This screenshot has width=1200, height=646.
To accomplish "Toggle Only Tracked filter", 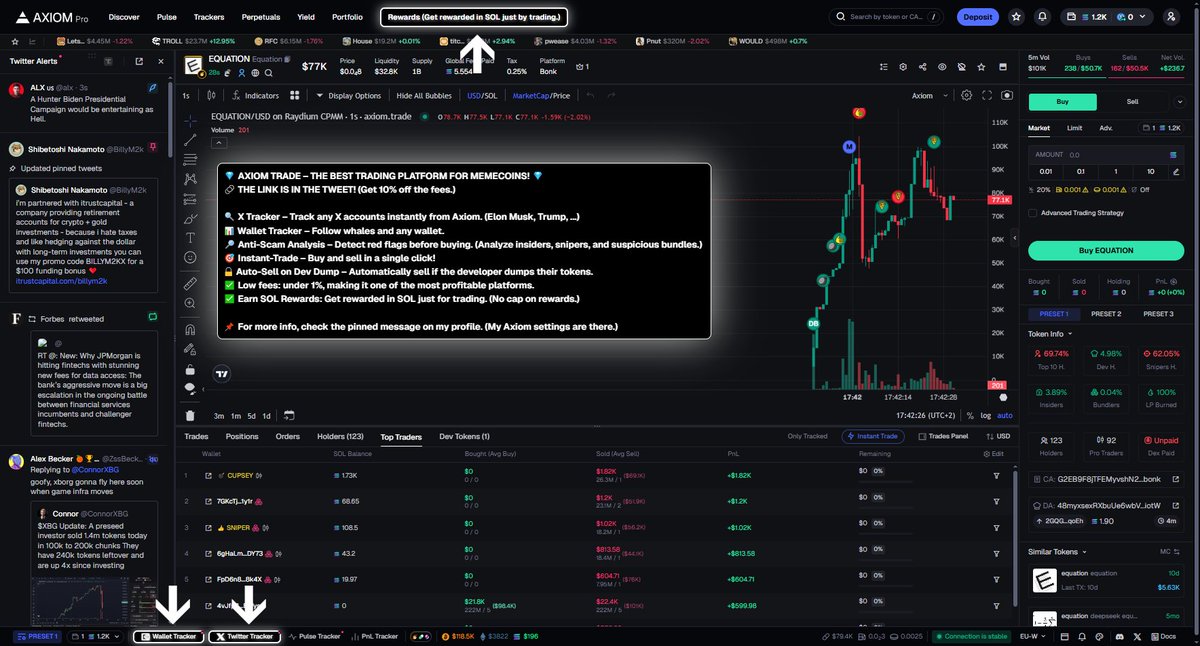I will point(808,437).
